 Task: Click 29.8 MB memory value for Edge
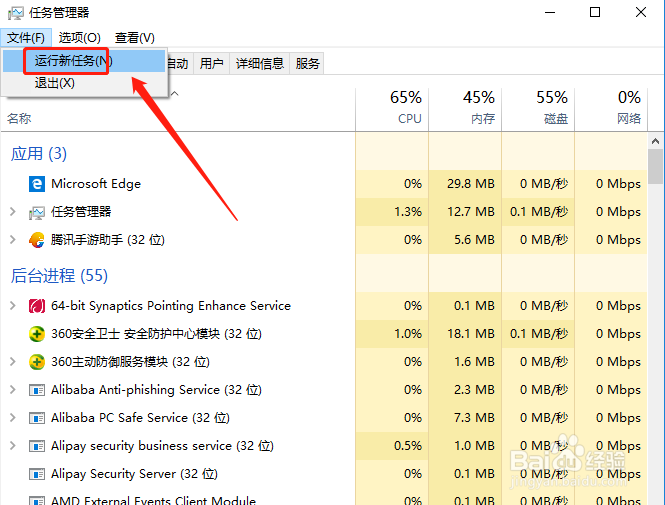tap(471, 184)
